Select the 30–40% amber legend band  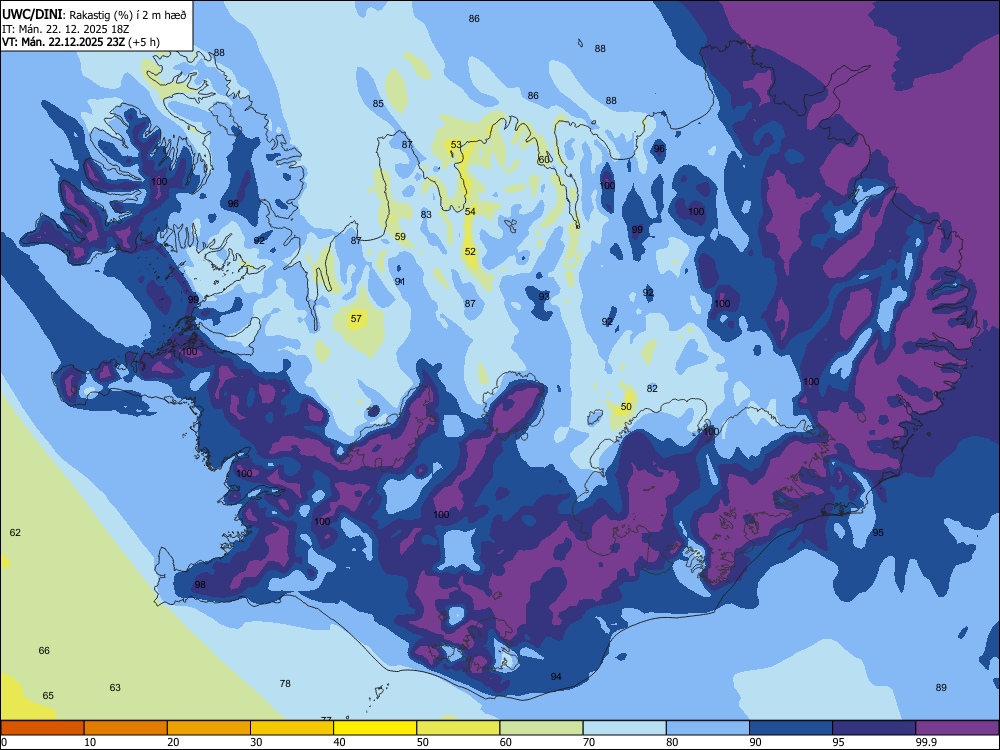click(292, 728)
